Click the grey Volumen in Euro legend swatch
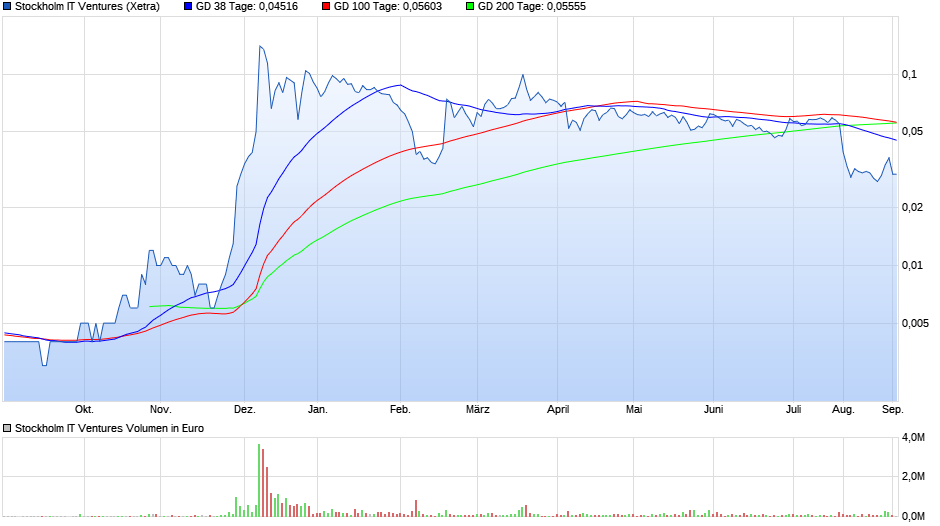 tap(7, 428)
